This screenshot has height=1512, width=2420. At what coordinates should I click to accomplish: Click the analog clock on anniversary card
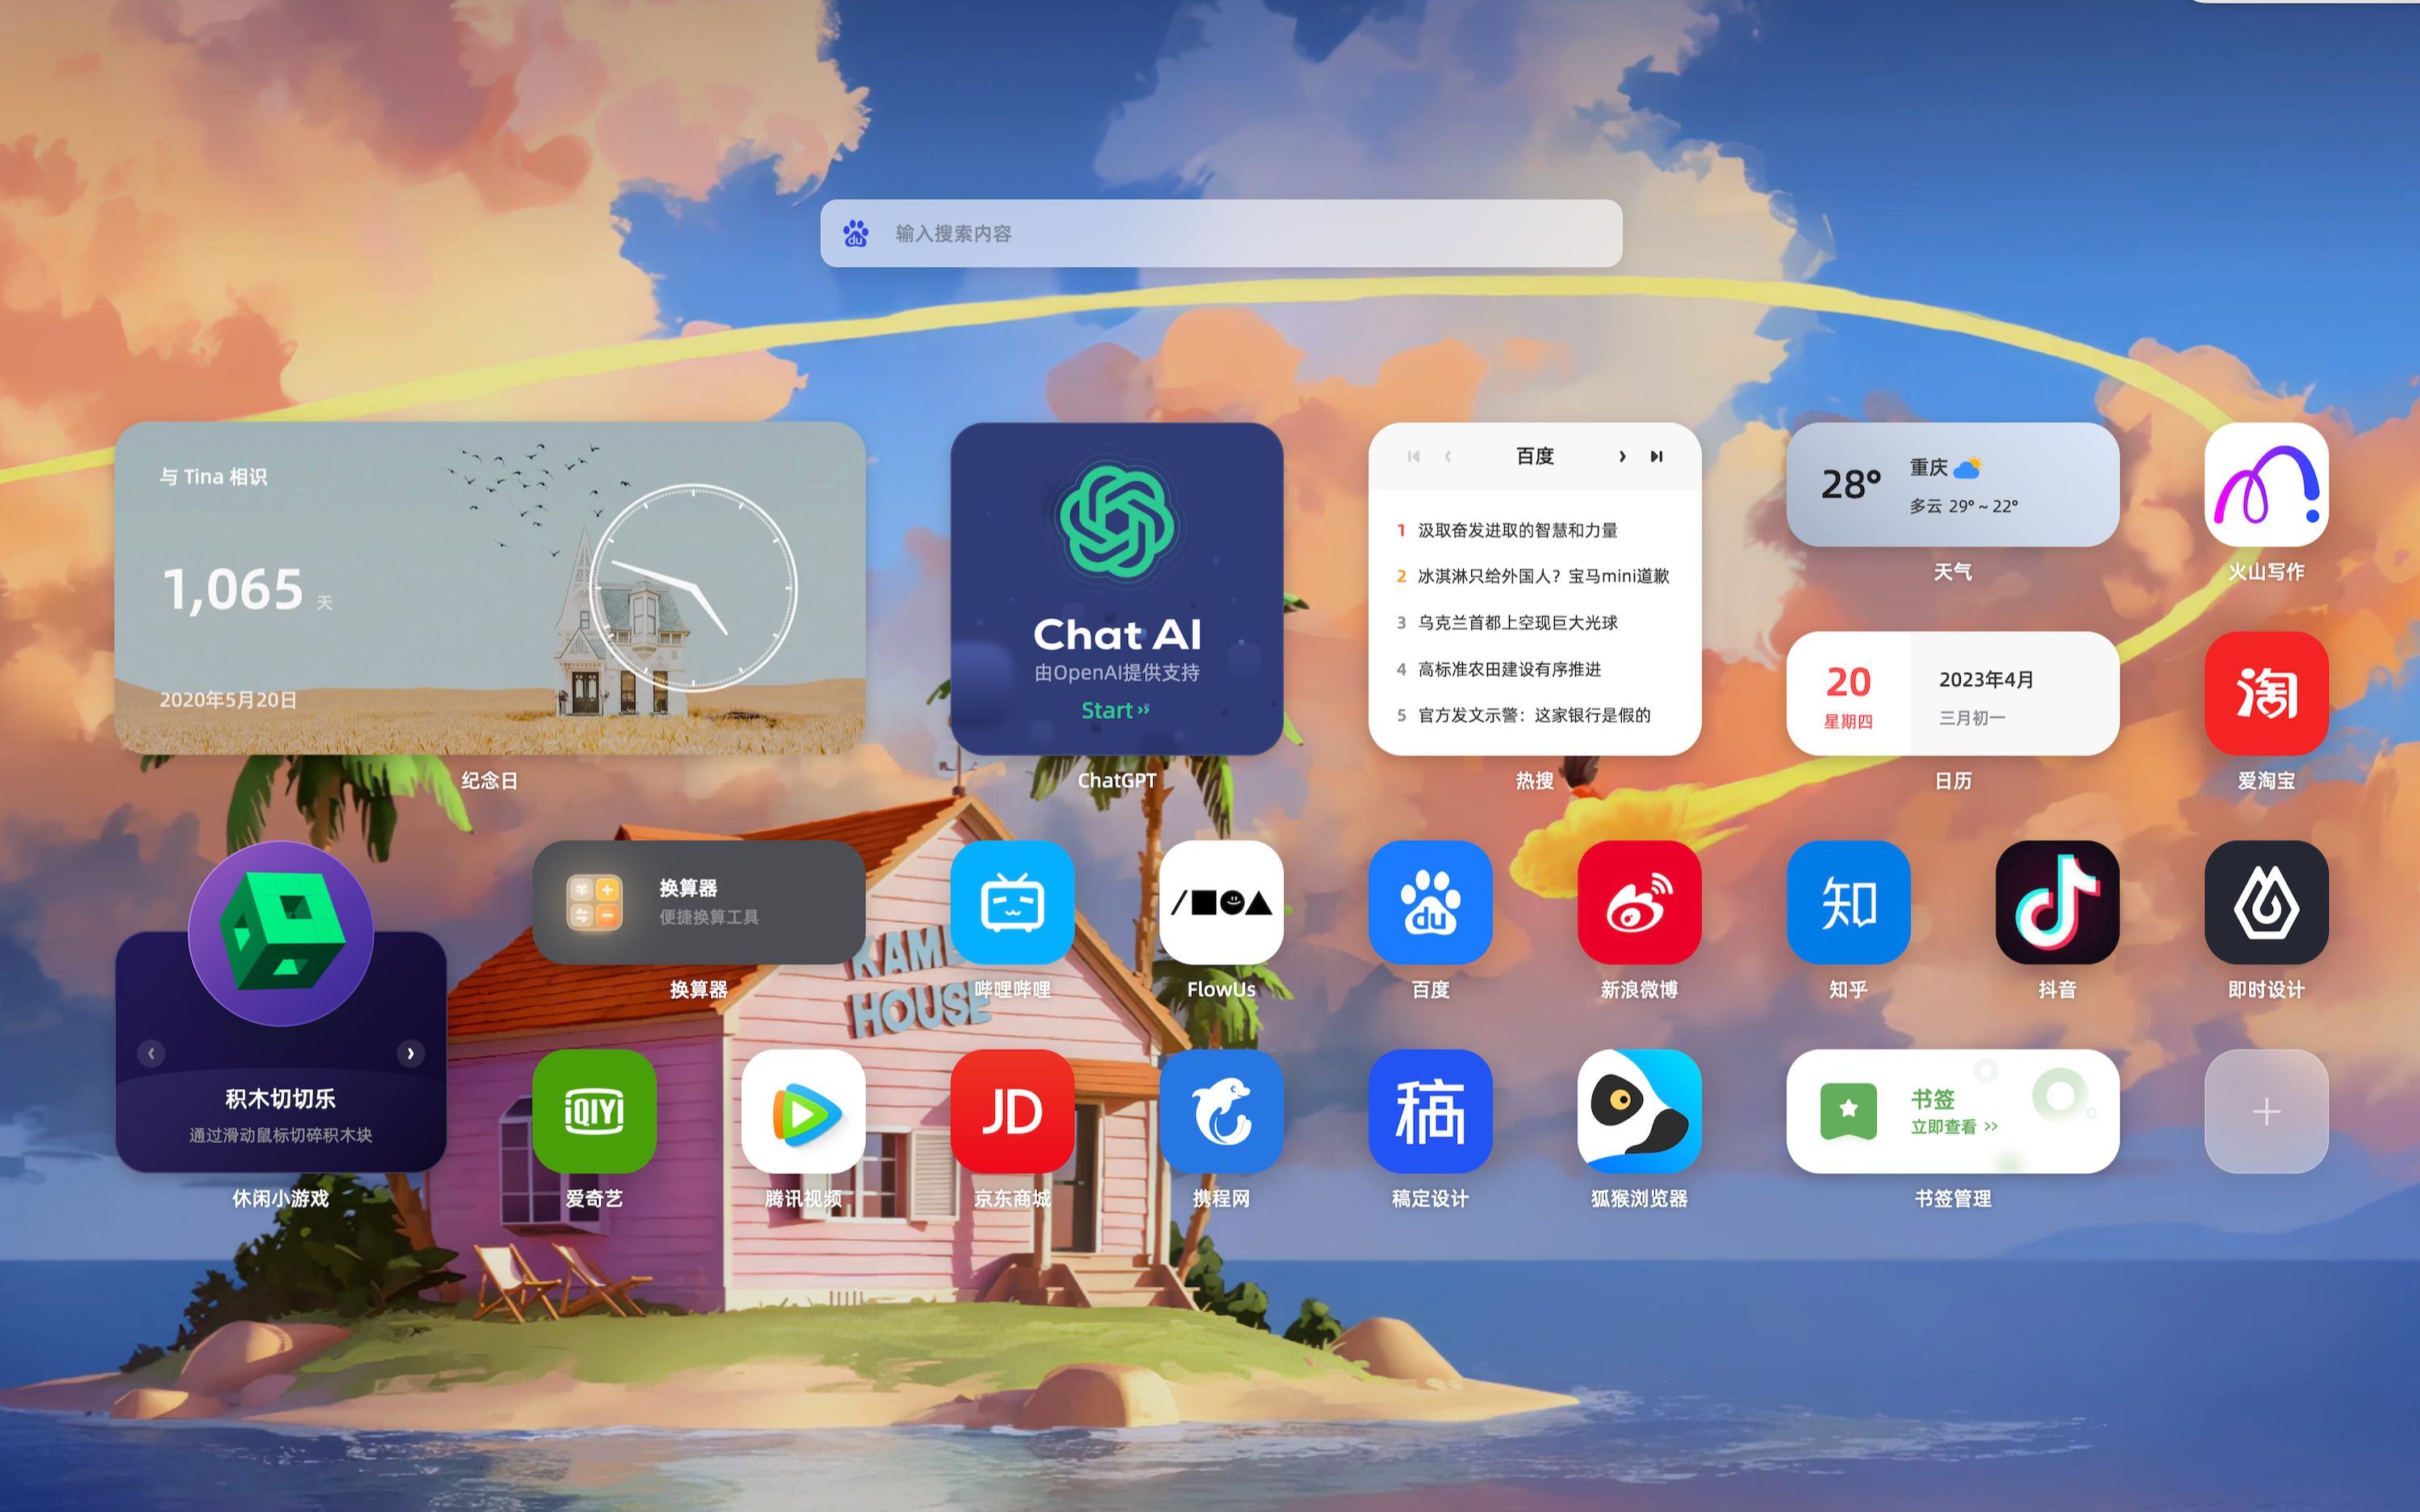point(693,588)
